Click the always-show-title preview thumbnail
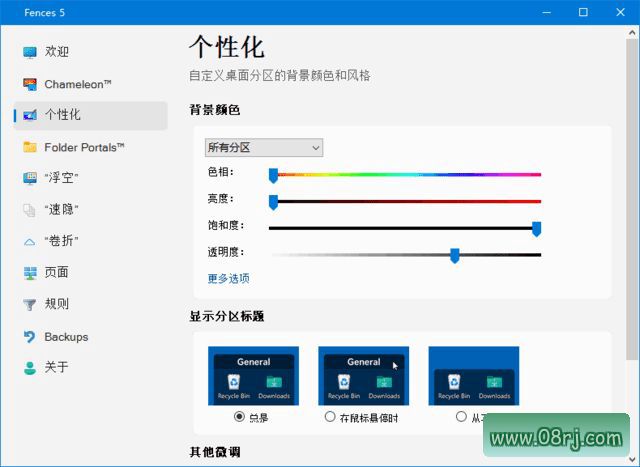 coord(253,376)
